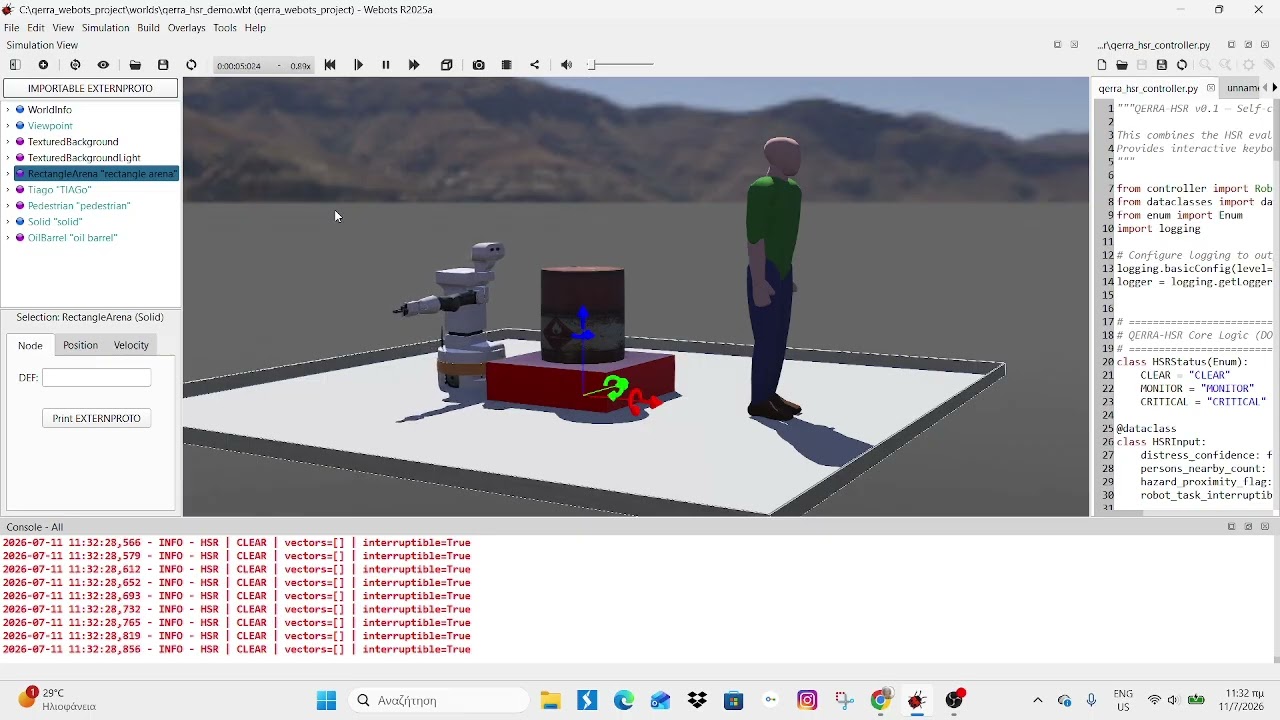Open a world file from Simulation View toolbar
Image resolution: width=1280 pixels, height=720 pixels.
[136, 65]
